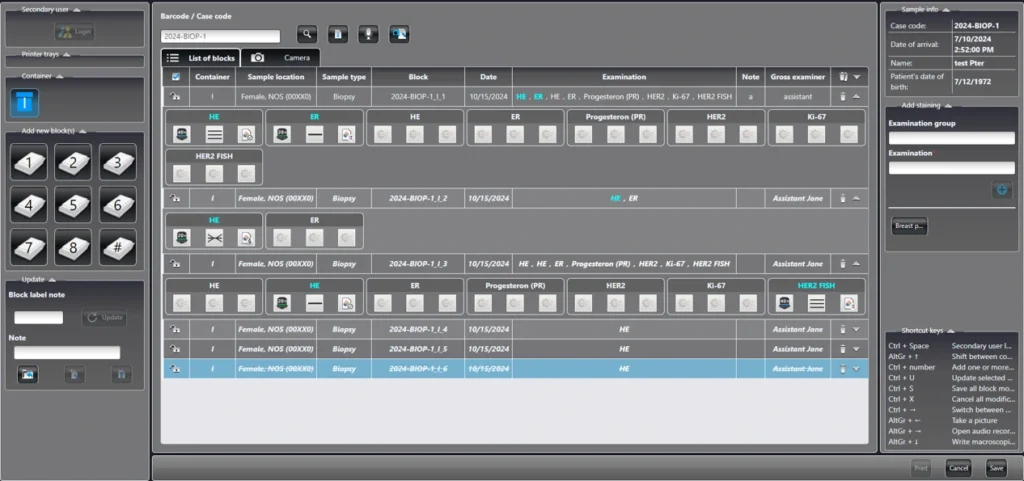Collapse block 2024-BIOP-1_I_1 examination details
The width and height of the screenshot is (1024, 481).
click(x=856, y=97)
